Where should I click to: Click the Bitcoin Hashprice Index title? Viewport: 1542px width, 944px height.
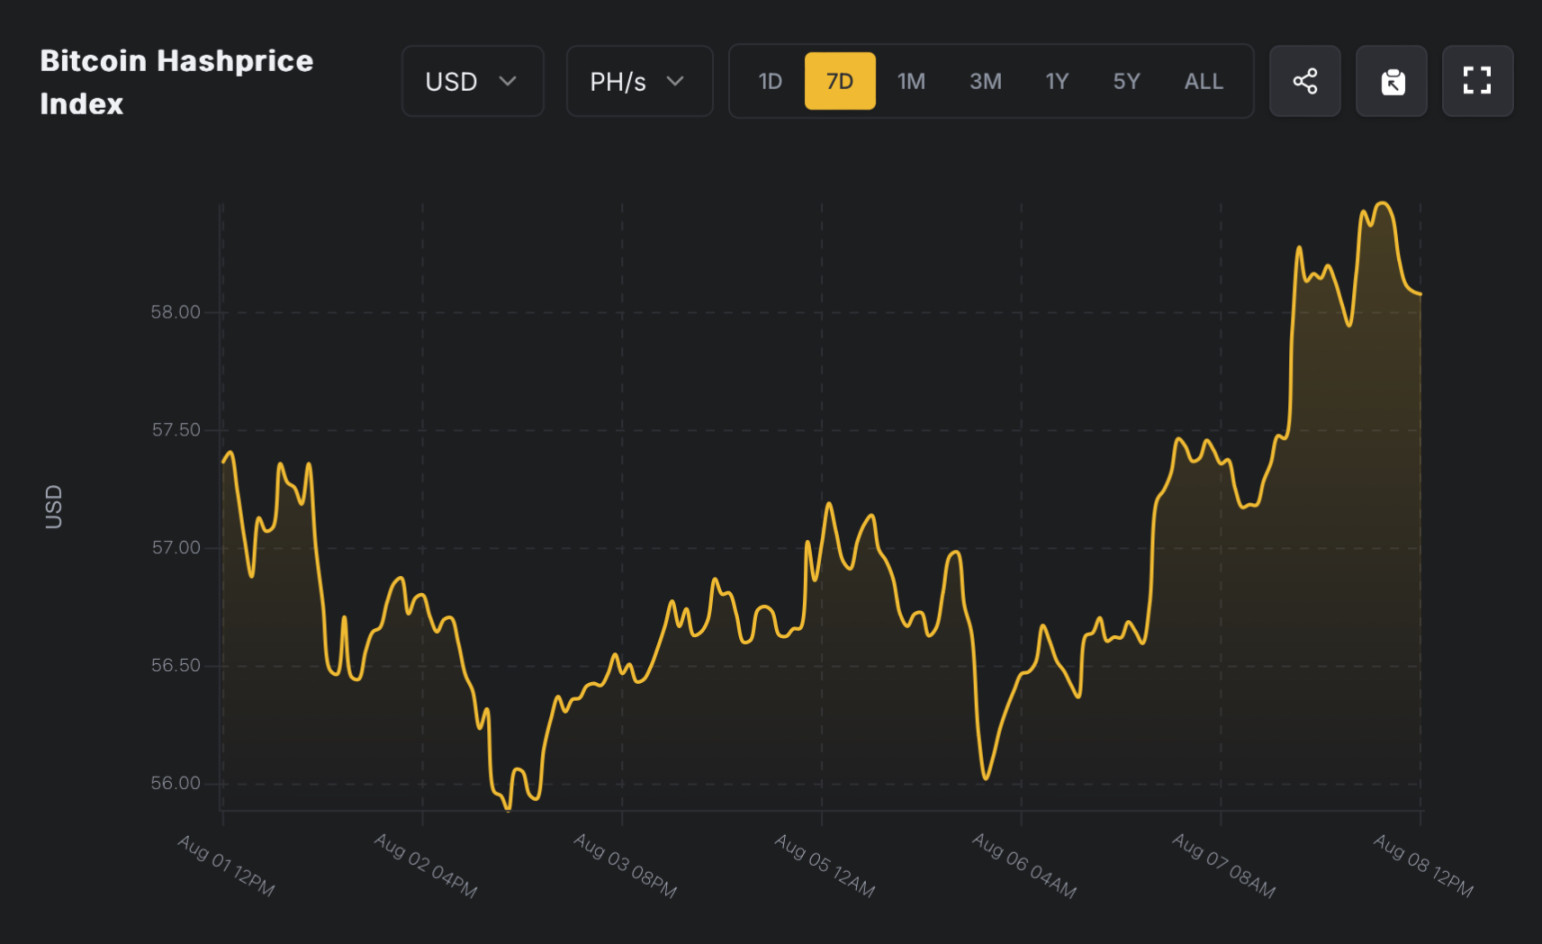(176, 82)
